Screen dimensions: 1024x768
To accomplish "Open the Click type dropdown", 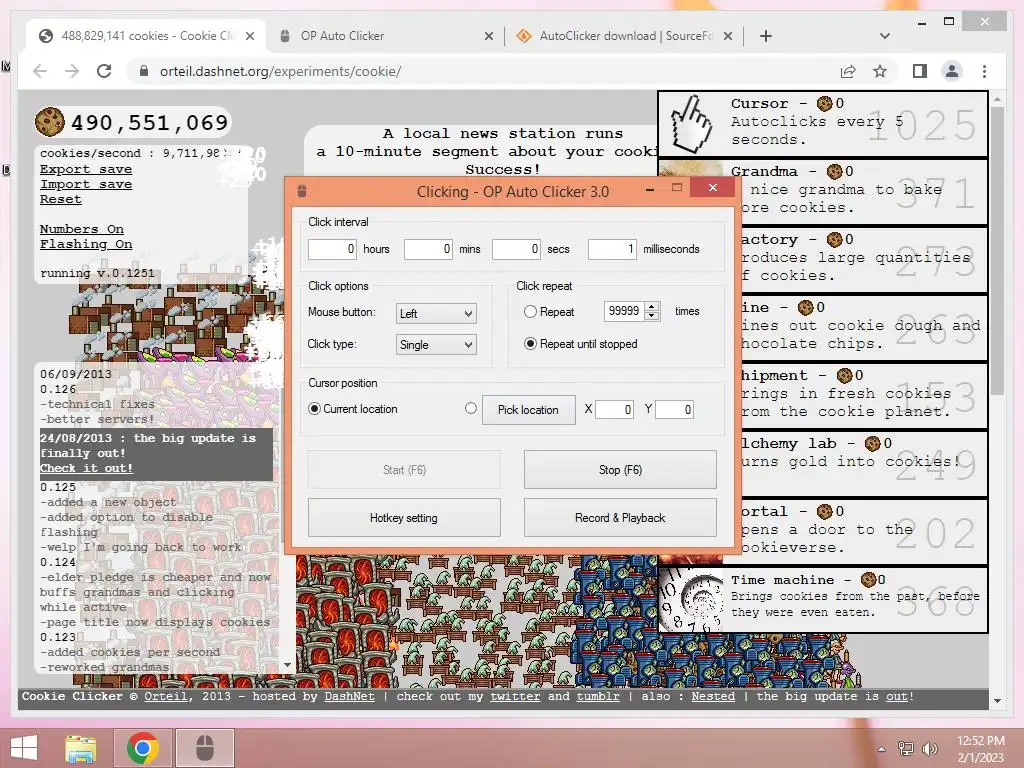I will [x=436, y=345].
